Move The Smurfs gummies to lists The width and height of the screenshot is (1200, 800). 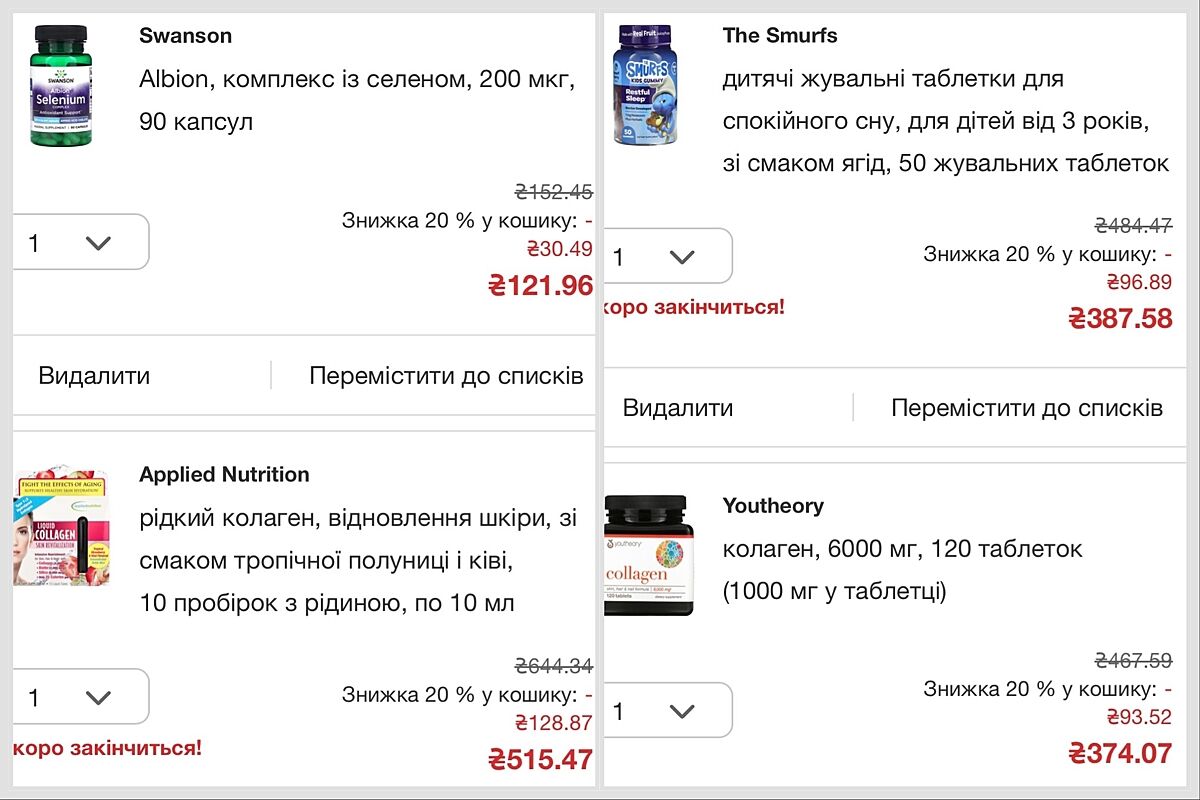[x=1027, y=408]
